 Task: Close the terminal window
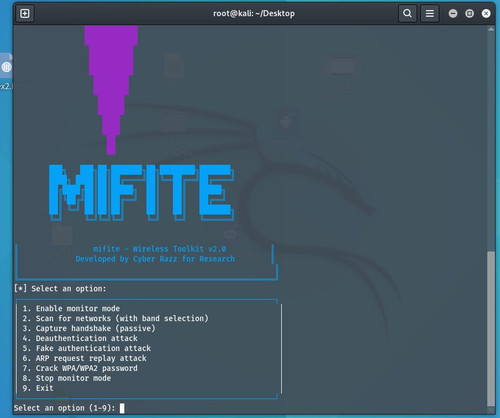[x=486, y=14]
